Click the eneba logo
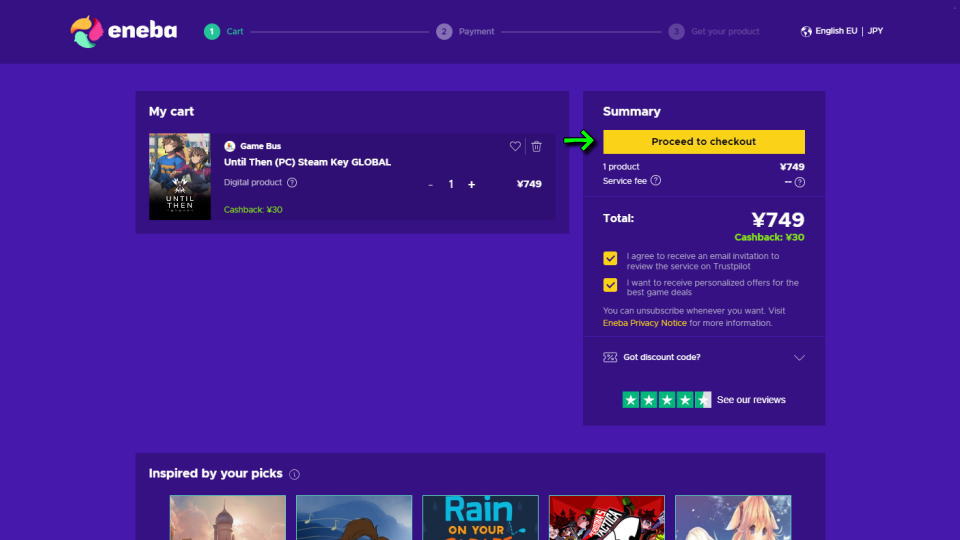 click(124, 31)
